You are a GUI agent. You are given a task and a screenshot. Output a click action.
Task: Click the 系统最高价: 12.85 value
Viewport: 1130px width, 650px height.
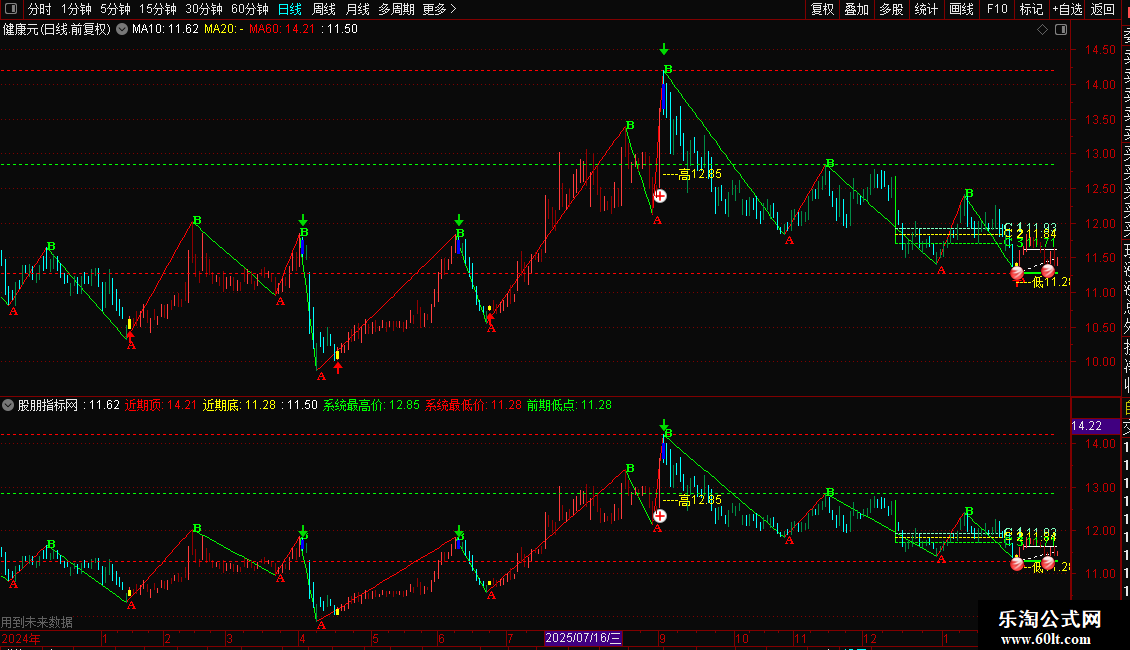[x=370, y=405]
